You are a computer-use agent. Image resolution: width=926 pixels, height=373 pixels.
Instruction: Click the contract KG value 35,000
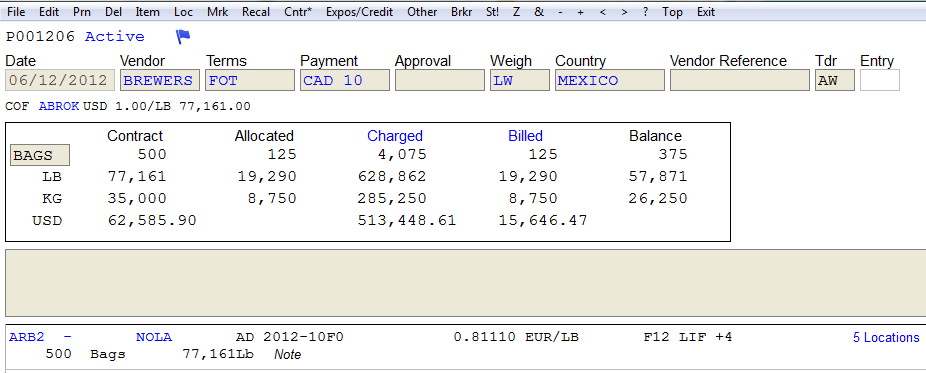tap(137, 198)
